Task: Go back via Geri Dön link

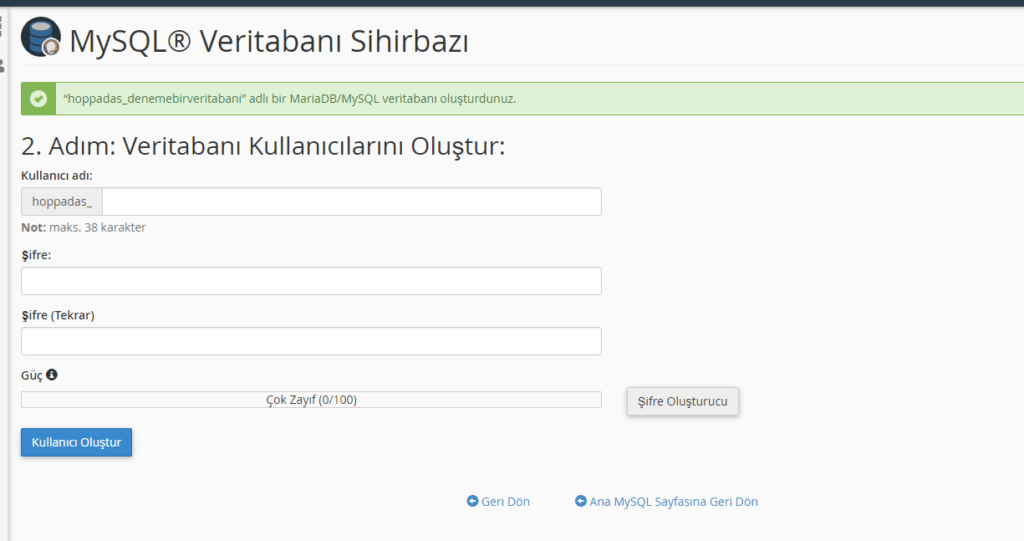Action: click(x=505, y=502)
